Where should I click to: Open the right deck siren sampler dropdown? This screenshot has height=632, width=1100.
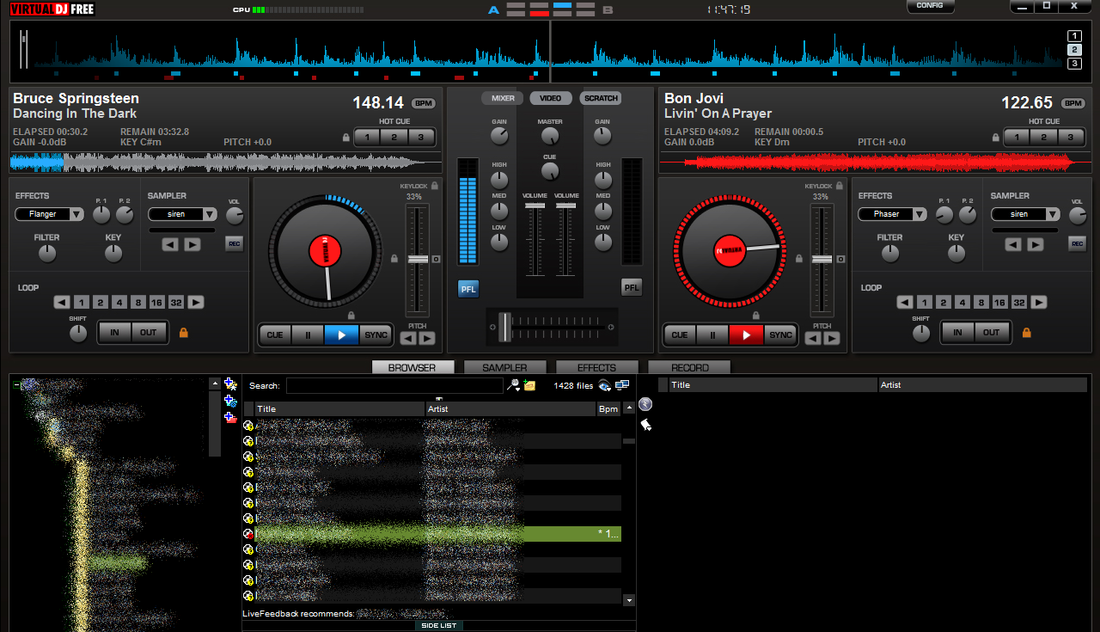pyautogui.click(x=1052, y=214)
